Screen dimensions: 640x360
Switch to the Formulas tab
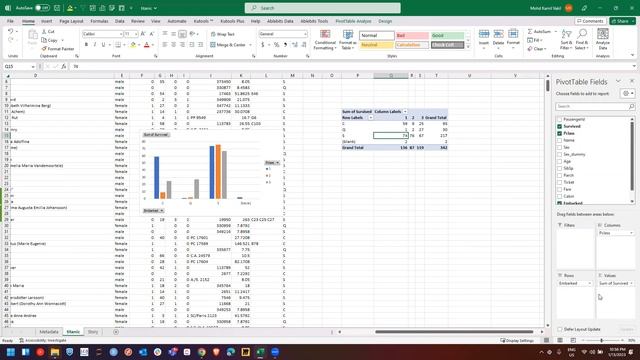(x=99, y=21)
